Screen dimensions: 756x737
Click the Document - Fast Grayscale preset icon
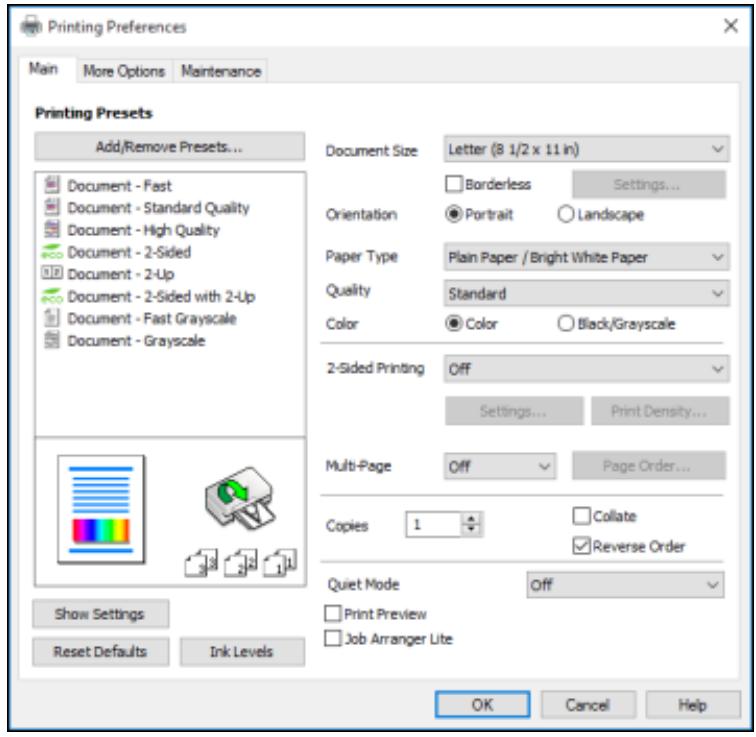coord(52,318)
